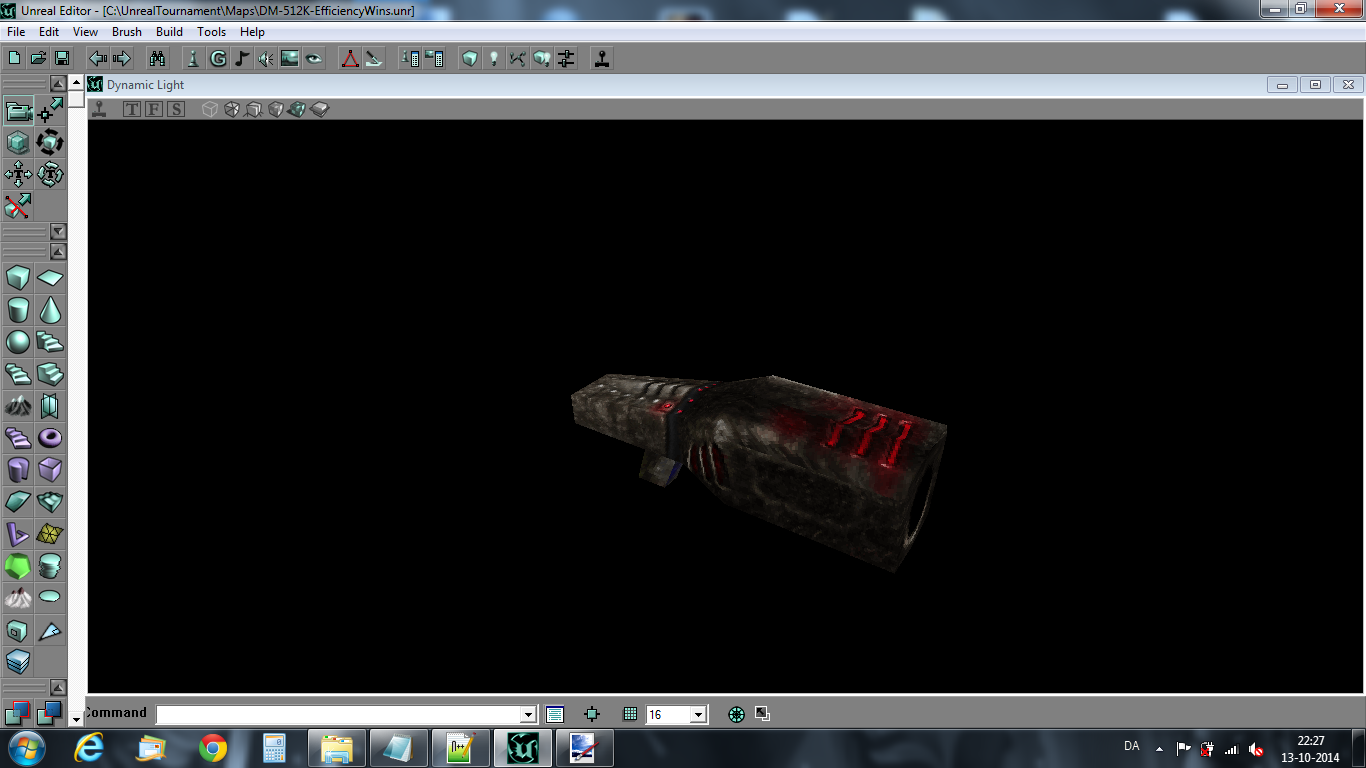The image size is (1366, 768).
Task: Switch viewport to Front view (F)
Action: [154, 109]
